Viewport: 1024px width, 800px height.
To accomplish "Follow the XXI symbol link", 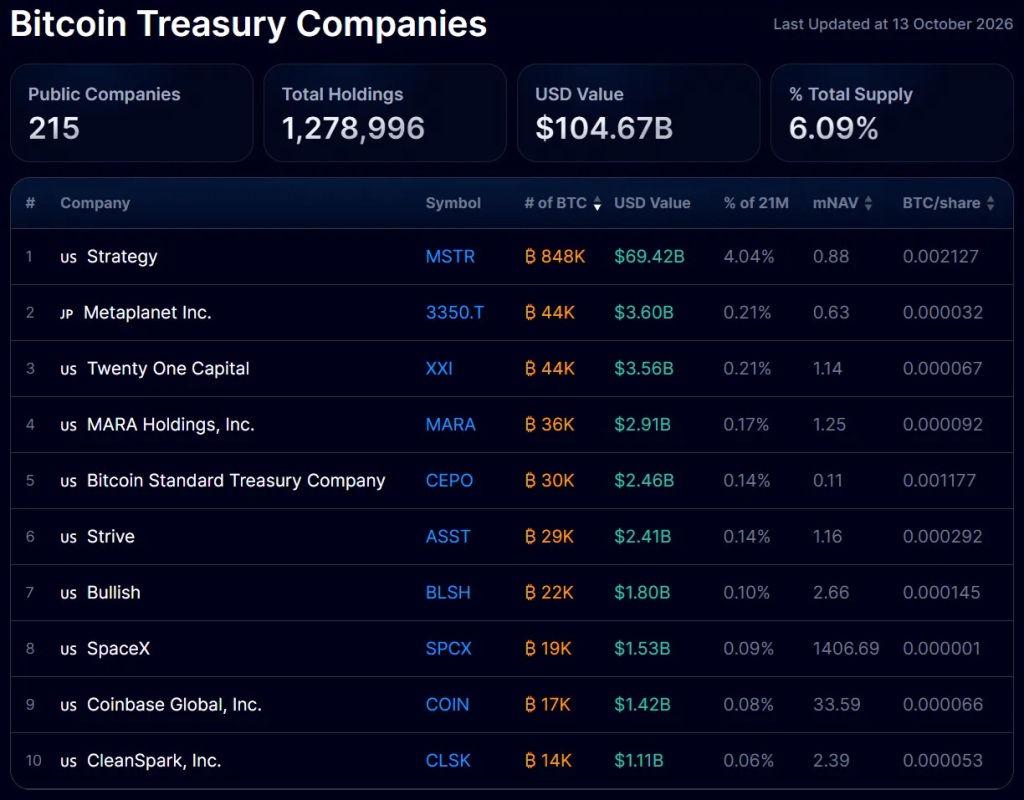I will [439, 368].
